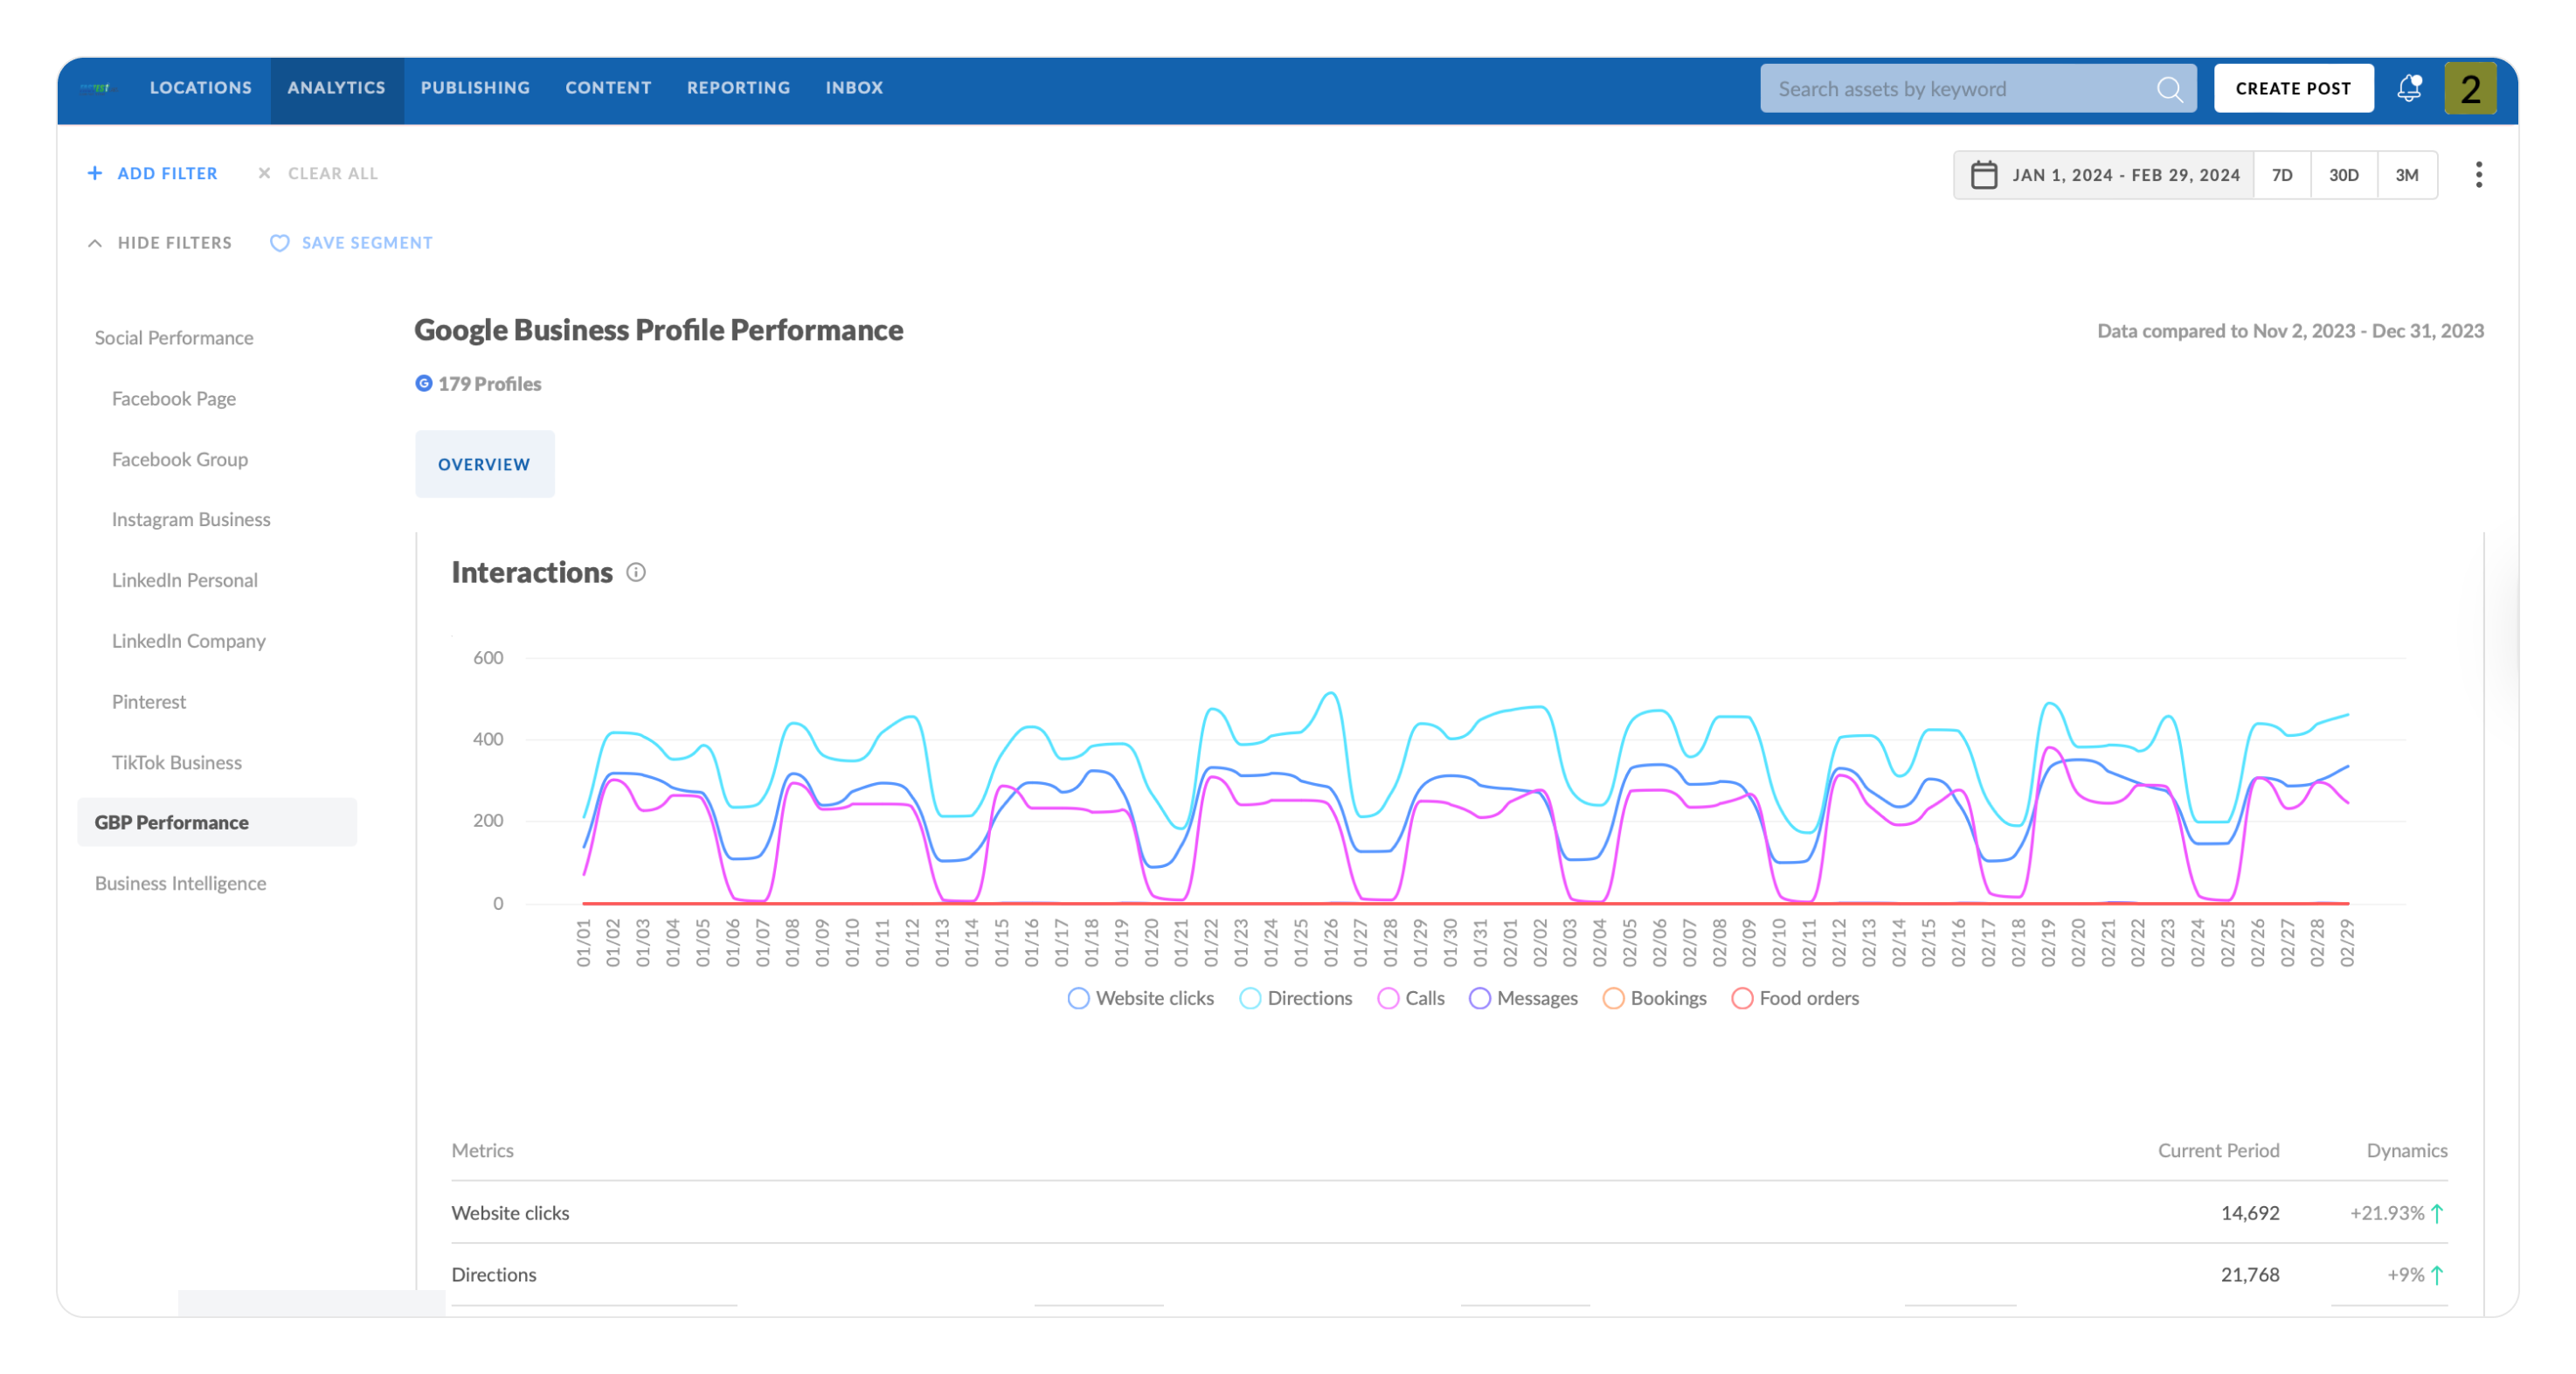This screenshot has height=1374, width=2576.
Task: Click the Google icon beside 179 Profiles
Action: pyautogui.click(x=423, y=383)
